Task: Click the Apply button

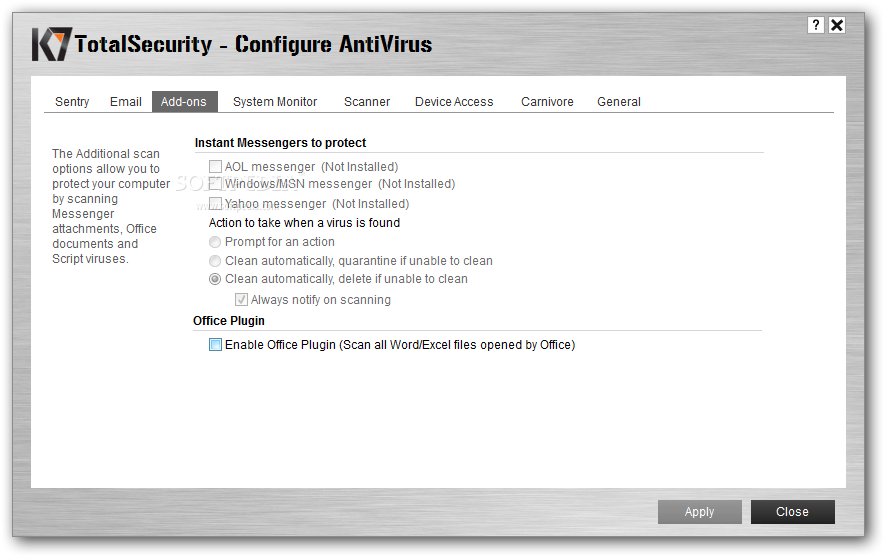Action: (x=699, y=512)
